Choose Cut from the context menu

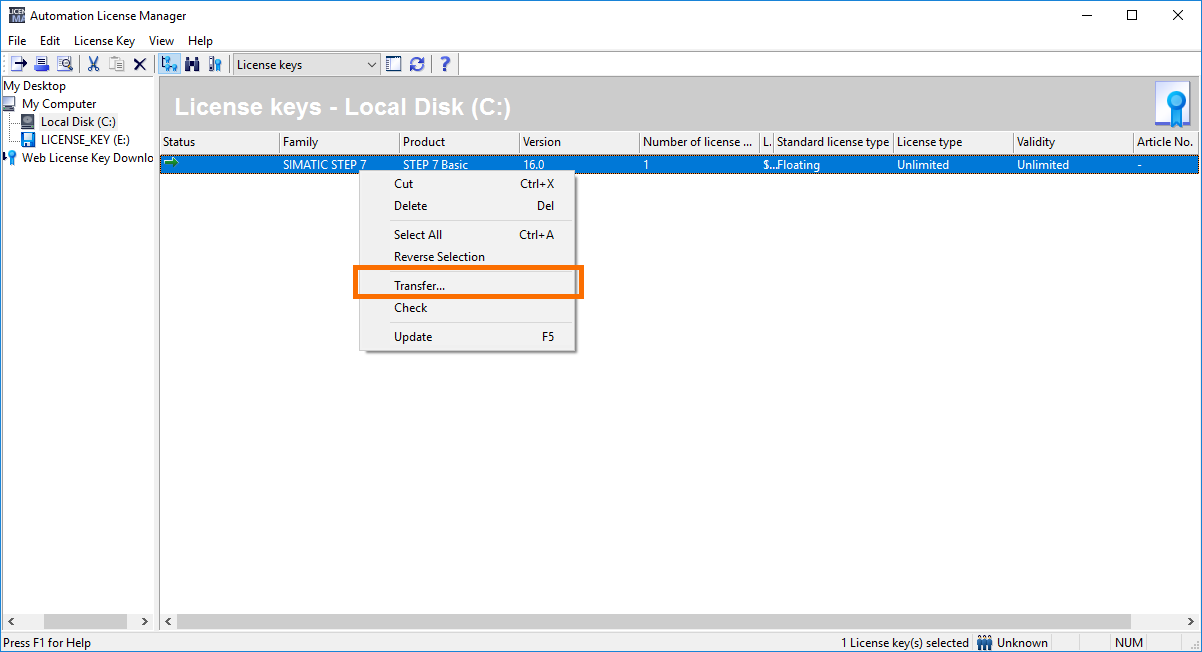tap(468, 184)
